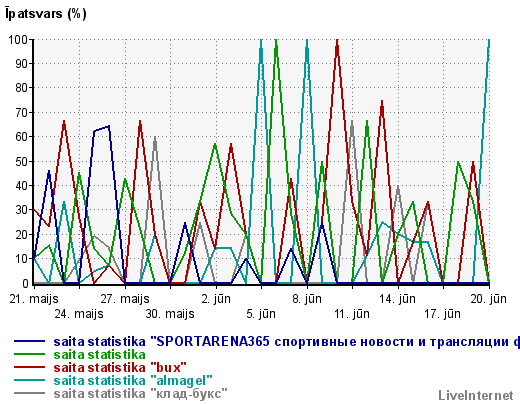Click the green legend line swatch
Viewport: 520px width, 405px height.
(x=29, y=354)
